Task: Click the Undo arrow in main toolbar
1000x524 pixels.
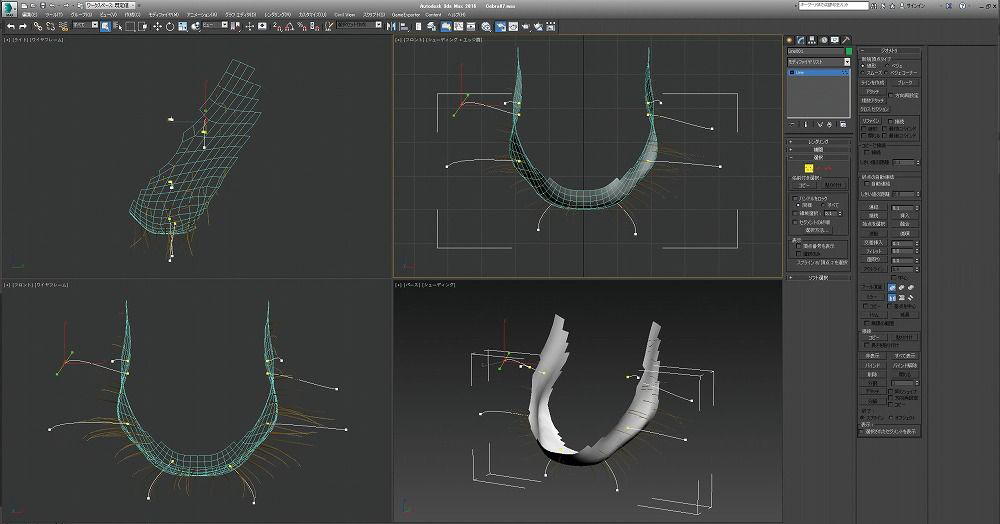Action: pyautogui.click(x=9, y=26)
